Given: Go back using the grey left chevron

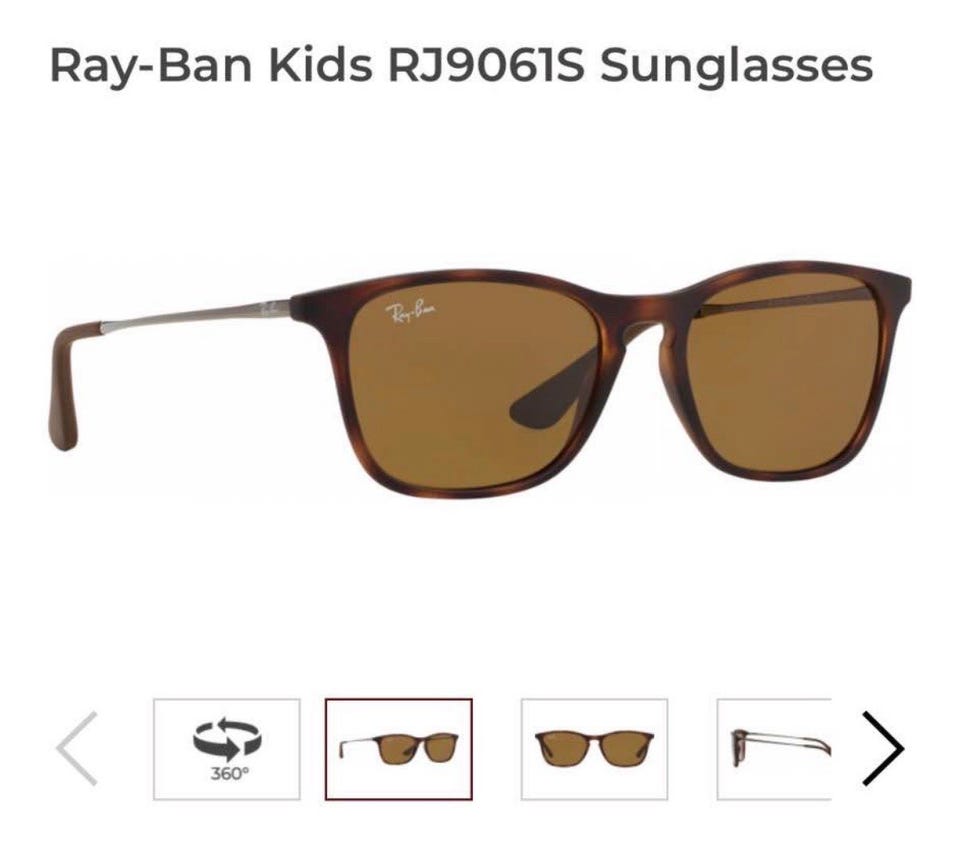Looking at the screenshot, I should (77, 748).
